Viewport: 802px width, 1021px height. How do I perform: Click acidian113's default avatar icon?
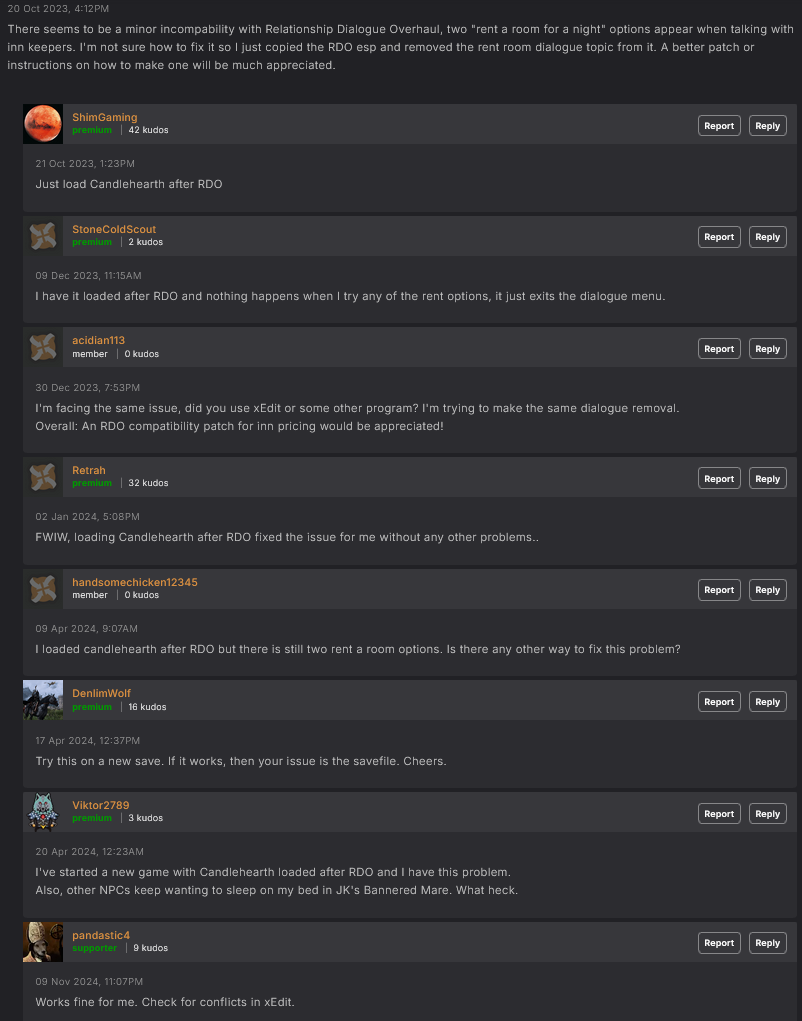(x=43, y=347)
